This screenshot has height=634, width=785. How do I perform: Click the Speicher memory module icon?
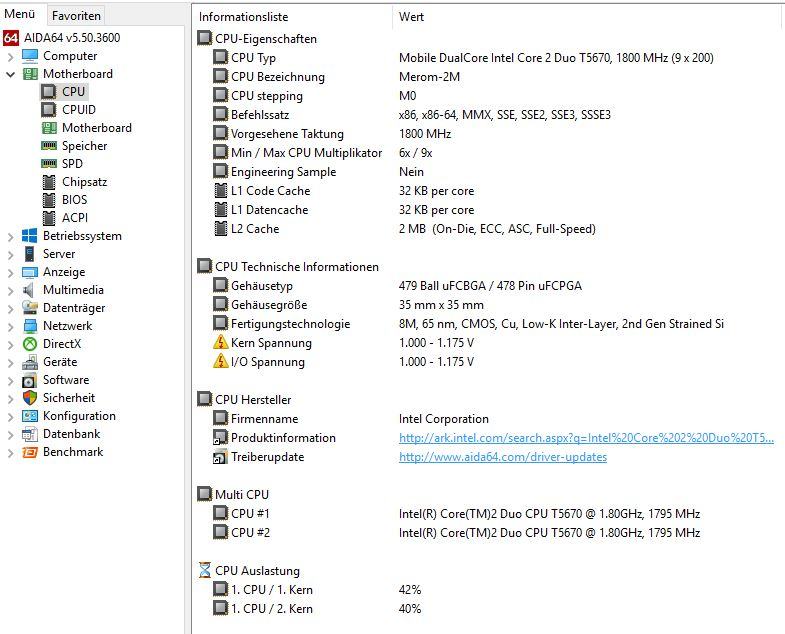click(x=49, y=146)
